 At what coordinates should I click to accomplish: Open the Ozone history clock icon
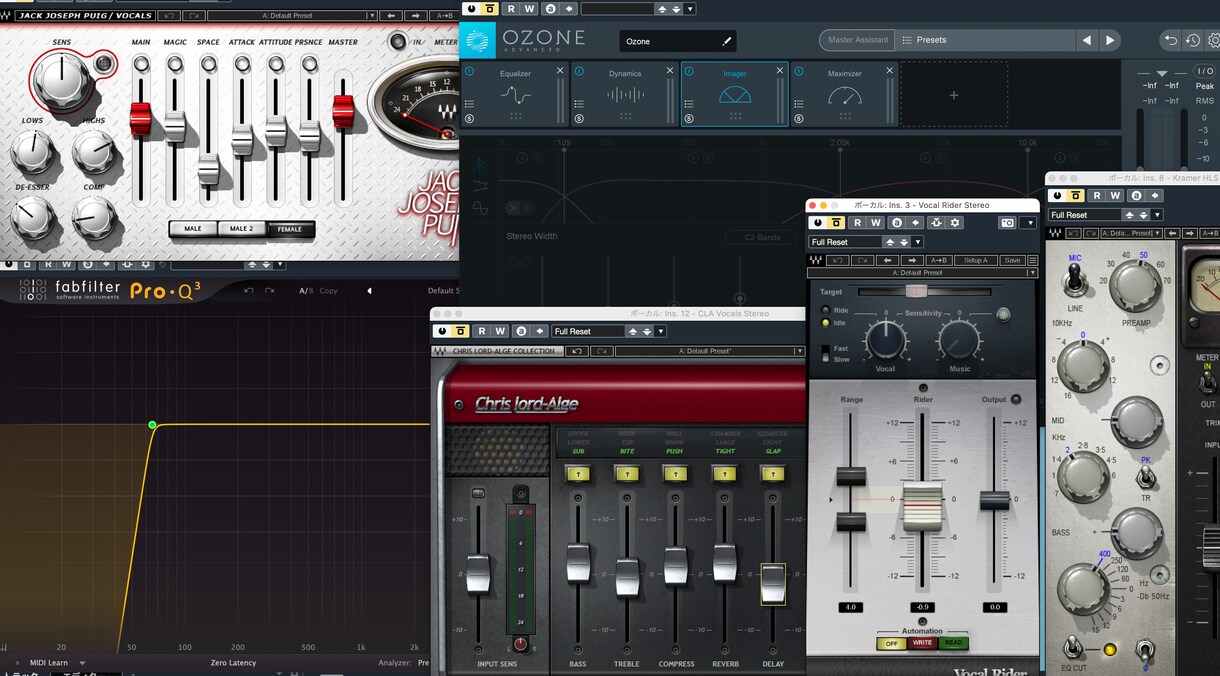1193,41
